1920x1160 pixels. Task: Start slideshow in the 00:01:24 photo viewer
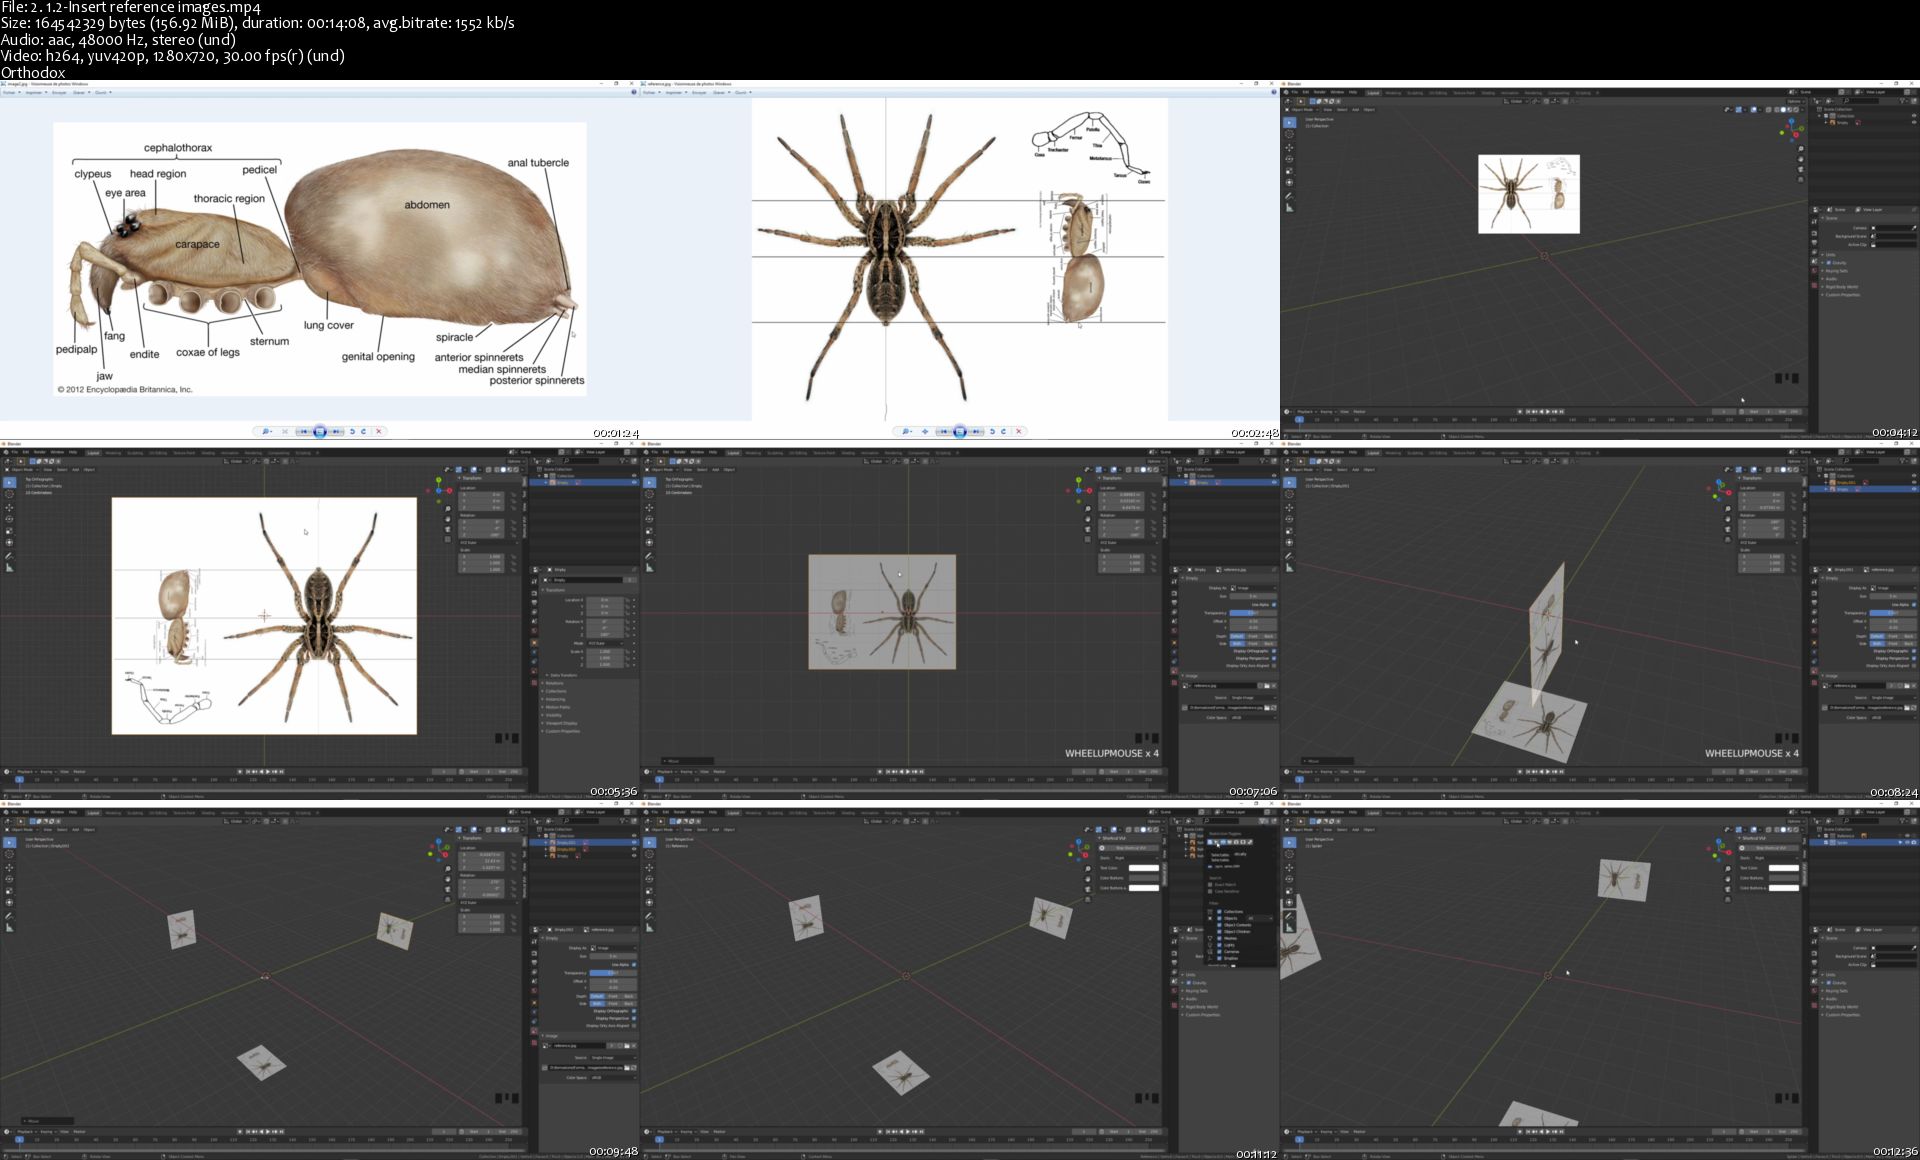point(320,431)
